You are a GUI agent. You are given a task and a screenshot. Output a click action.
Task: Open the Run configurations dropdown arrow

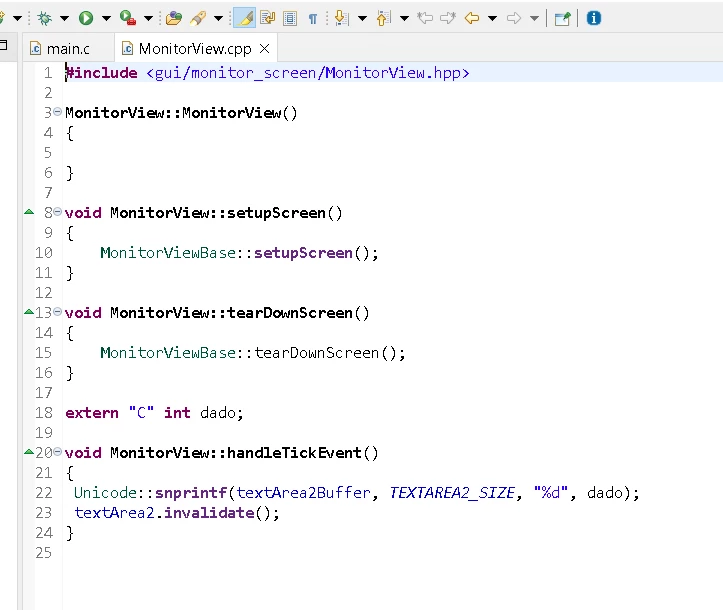point(106,18)
